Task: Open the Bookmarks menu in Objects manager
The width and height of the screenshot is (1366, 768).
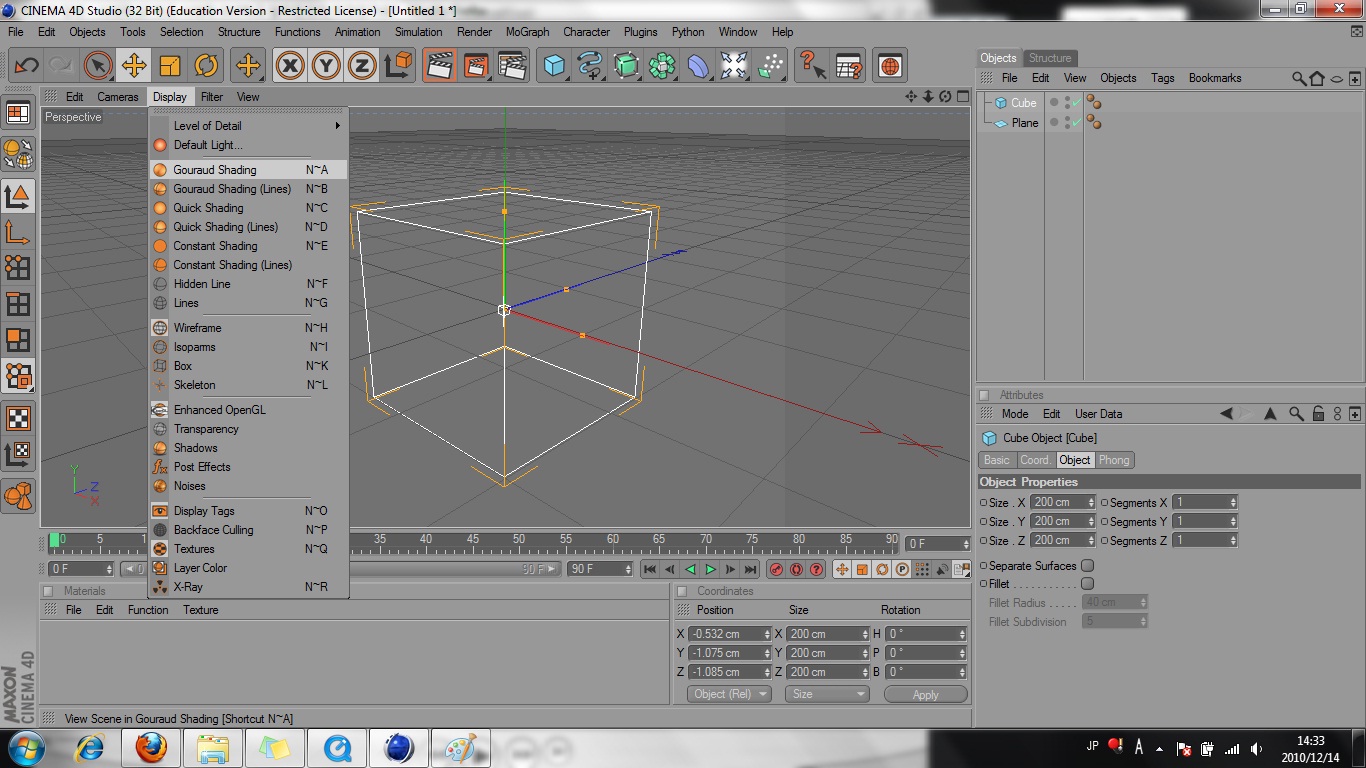Action: [1215, 78]
